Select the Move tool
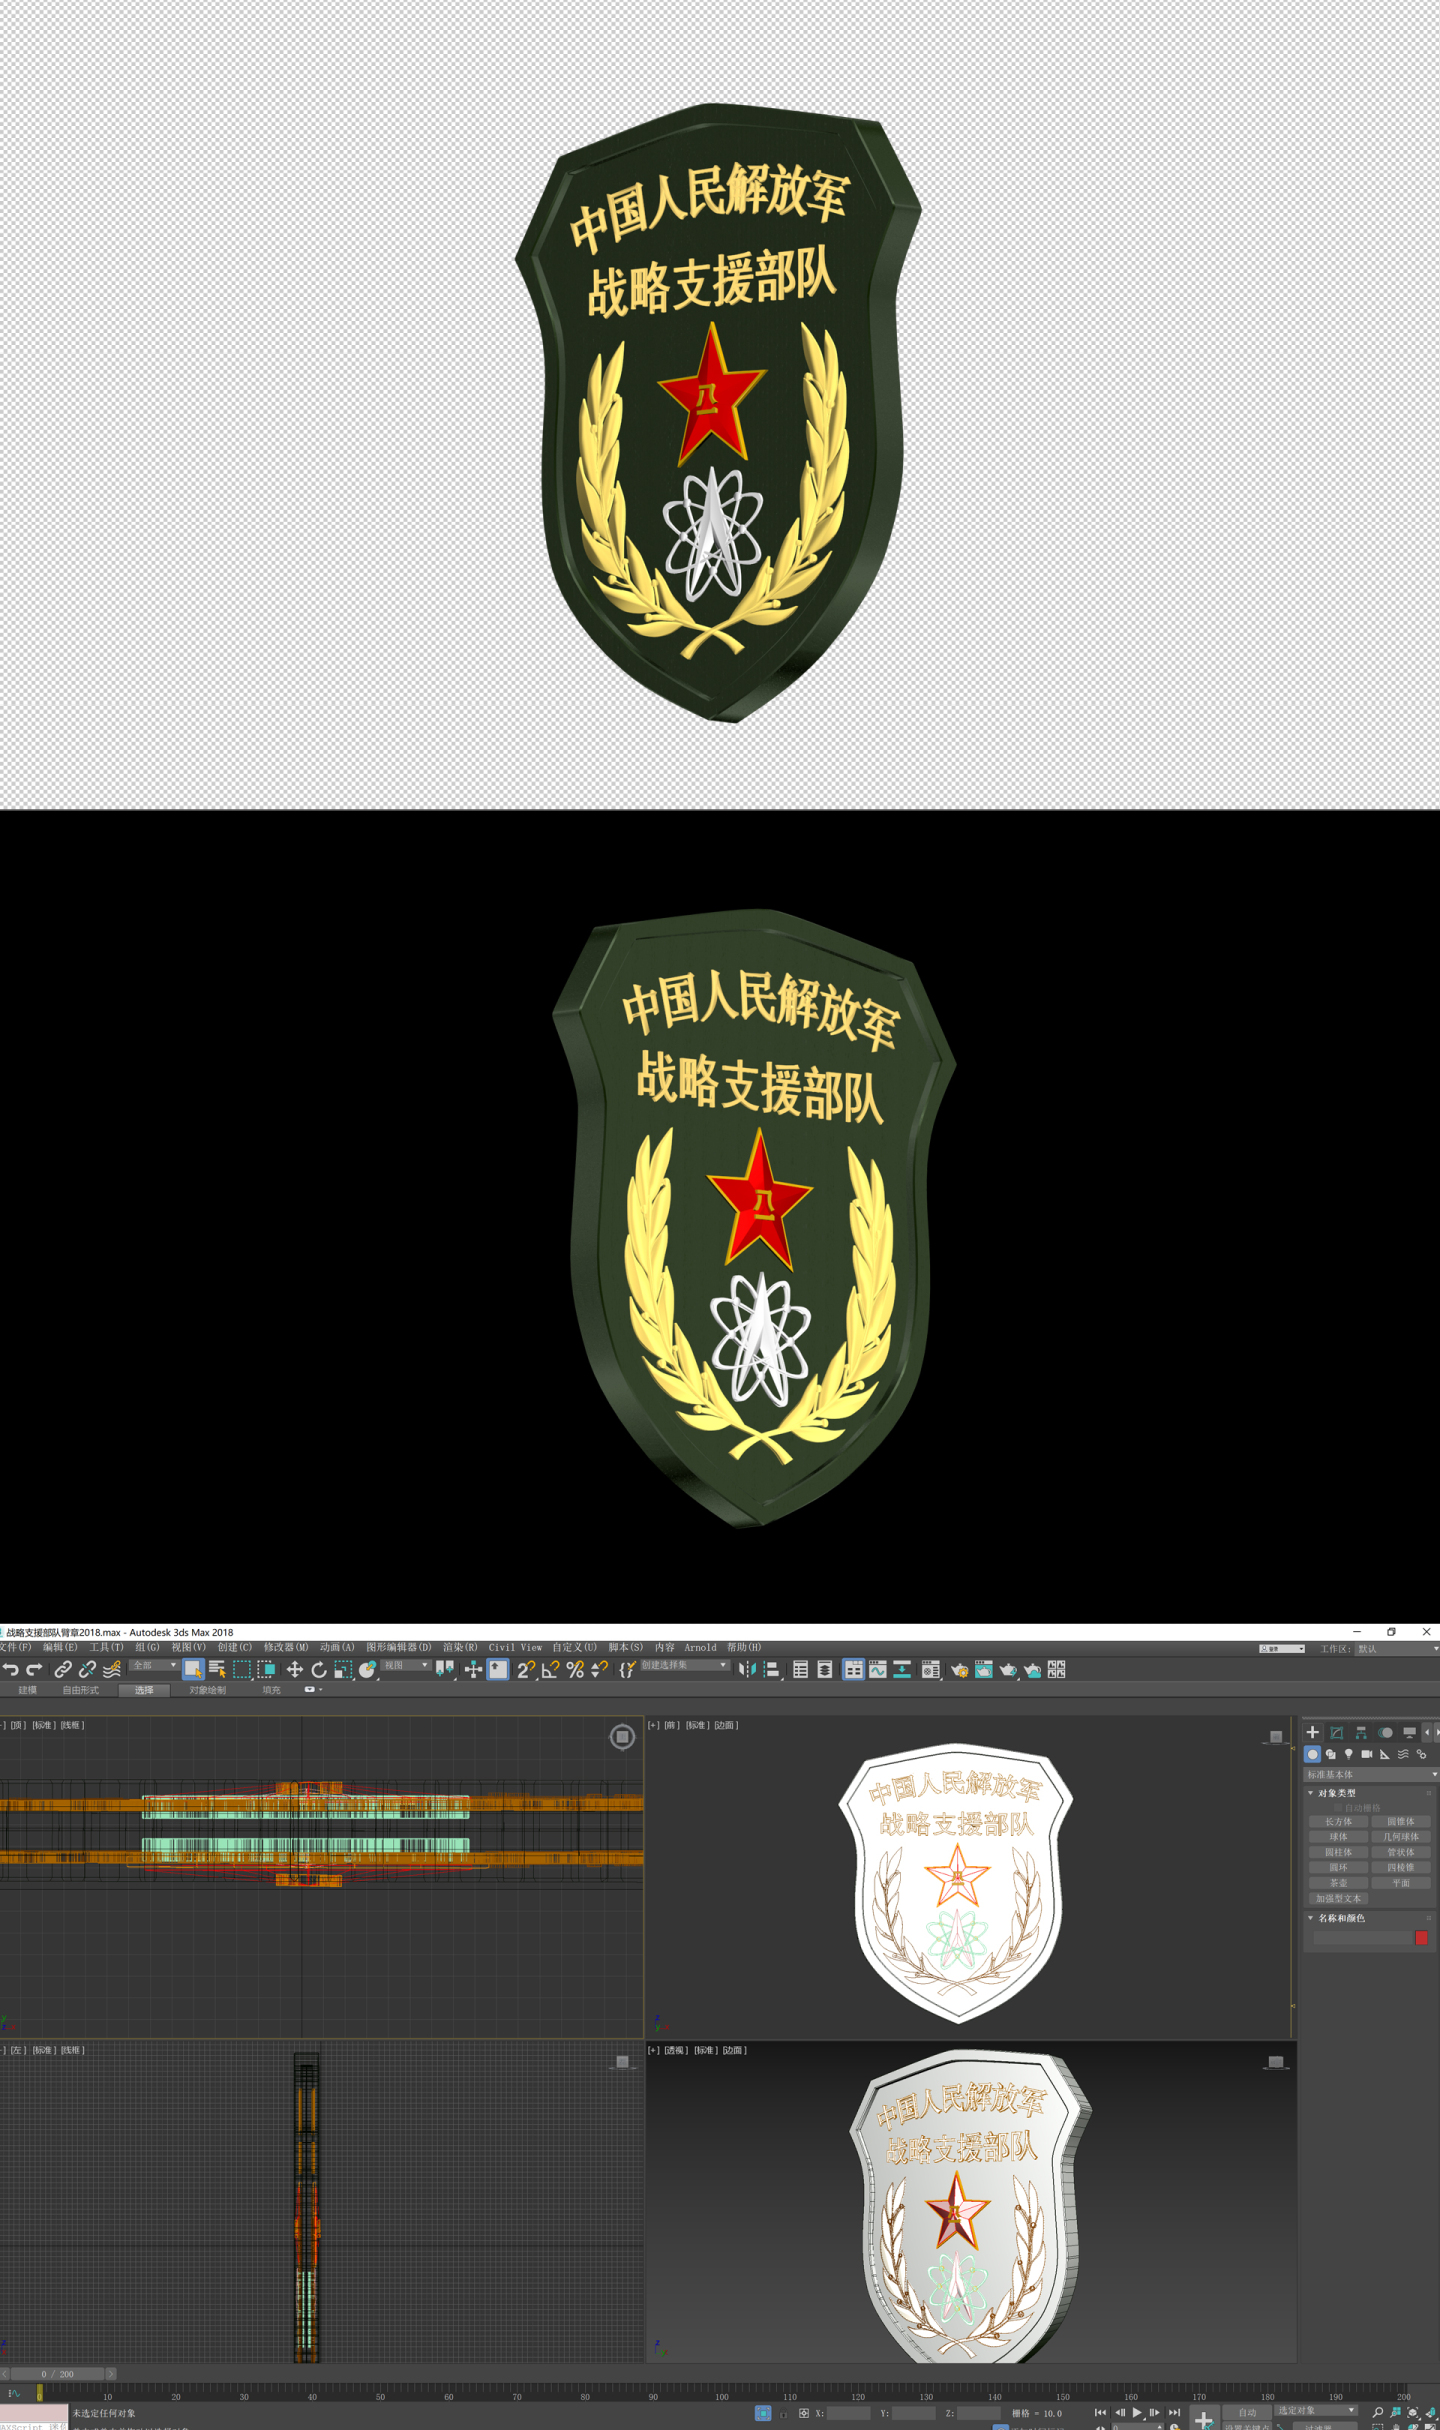This screenshot has width=1440, height=2430. click(x=294, y=1669)
